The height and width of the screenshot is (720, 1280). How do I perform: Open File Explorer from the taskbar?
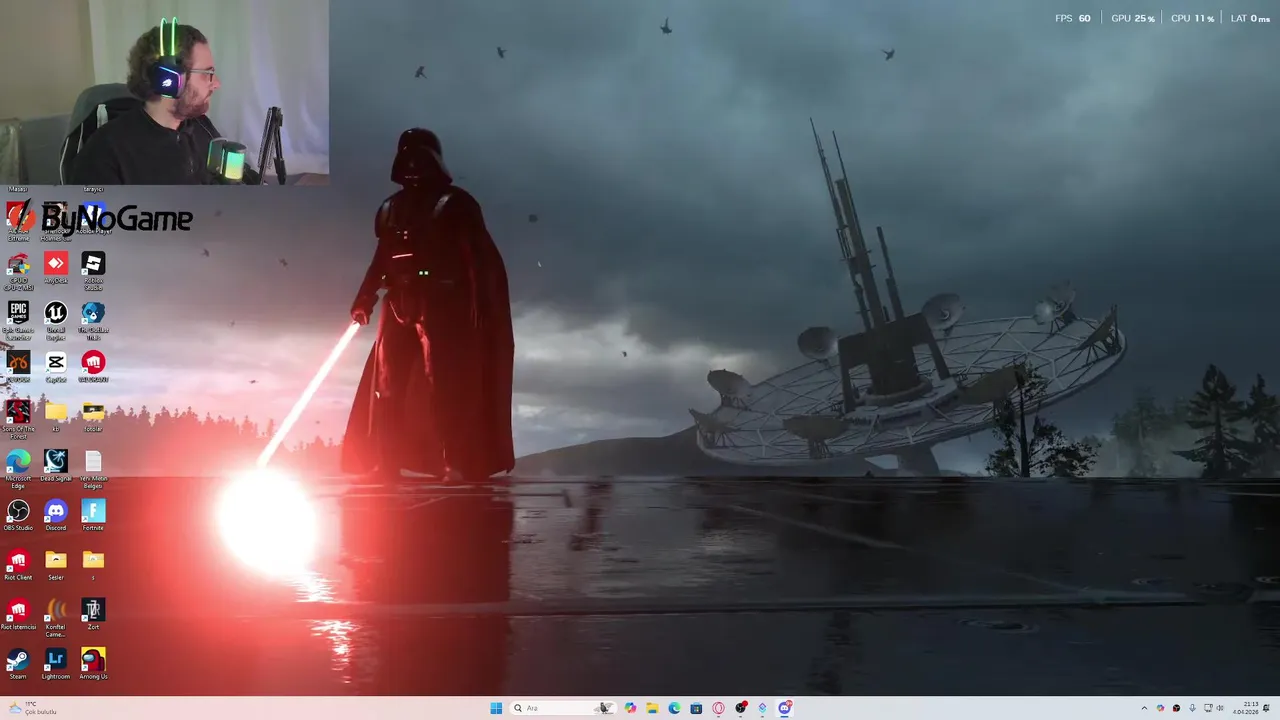click(652, 708)
